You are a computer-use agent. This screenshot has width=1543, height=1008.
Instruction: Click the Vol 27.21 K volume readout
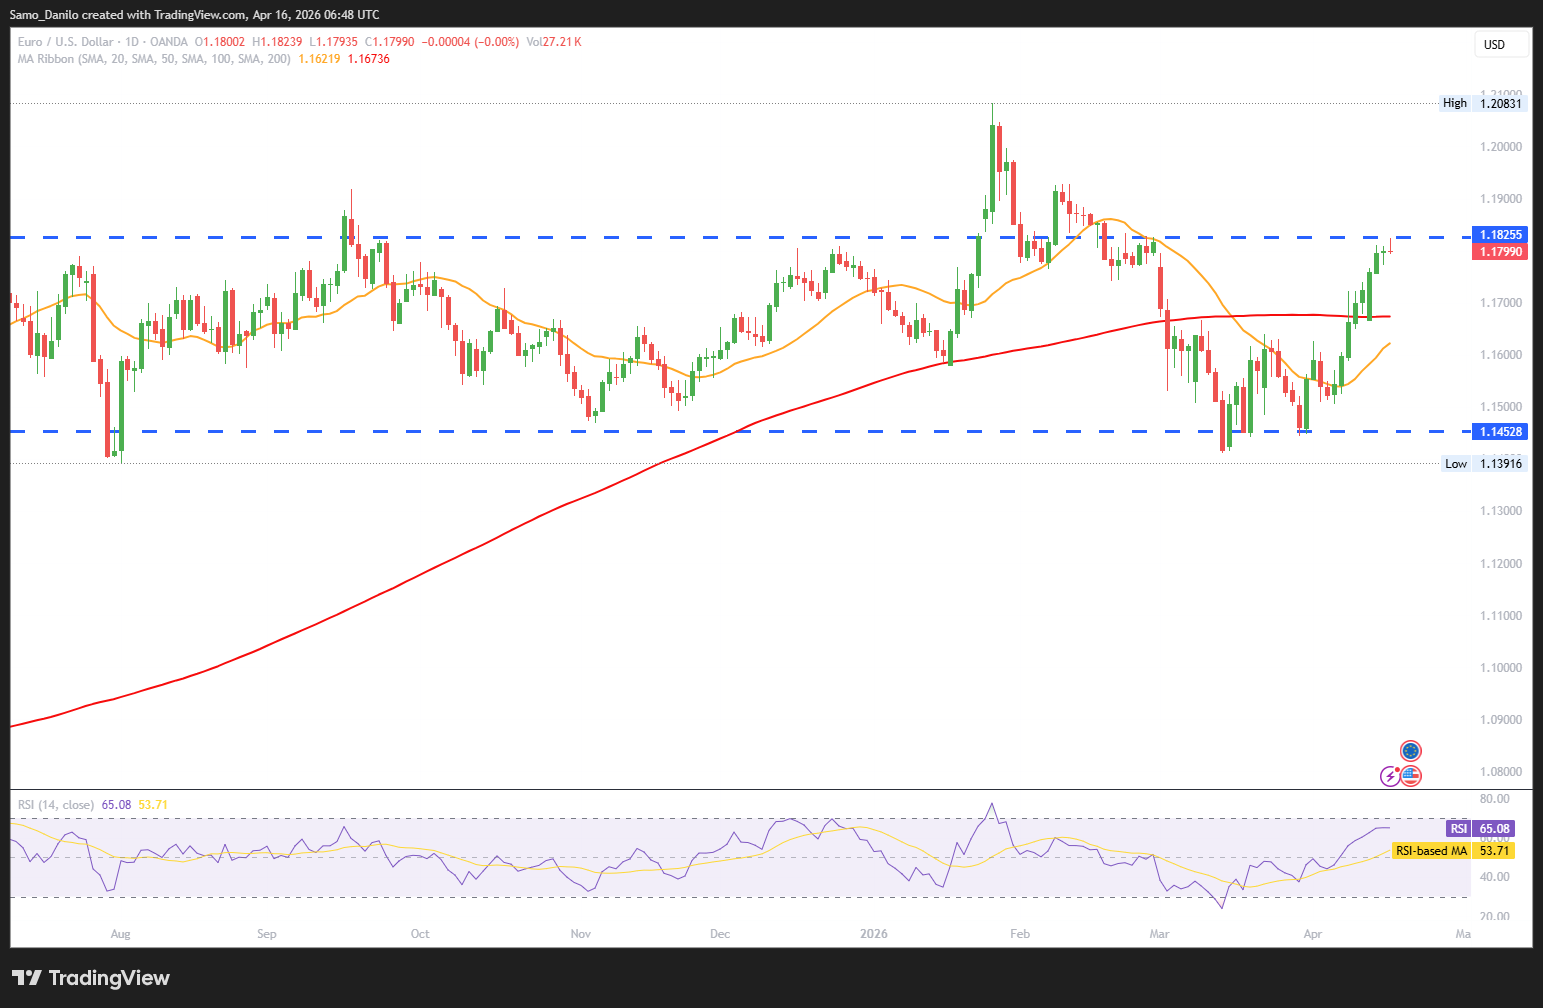[554, 42]
